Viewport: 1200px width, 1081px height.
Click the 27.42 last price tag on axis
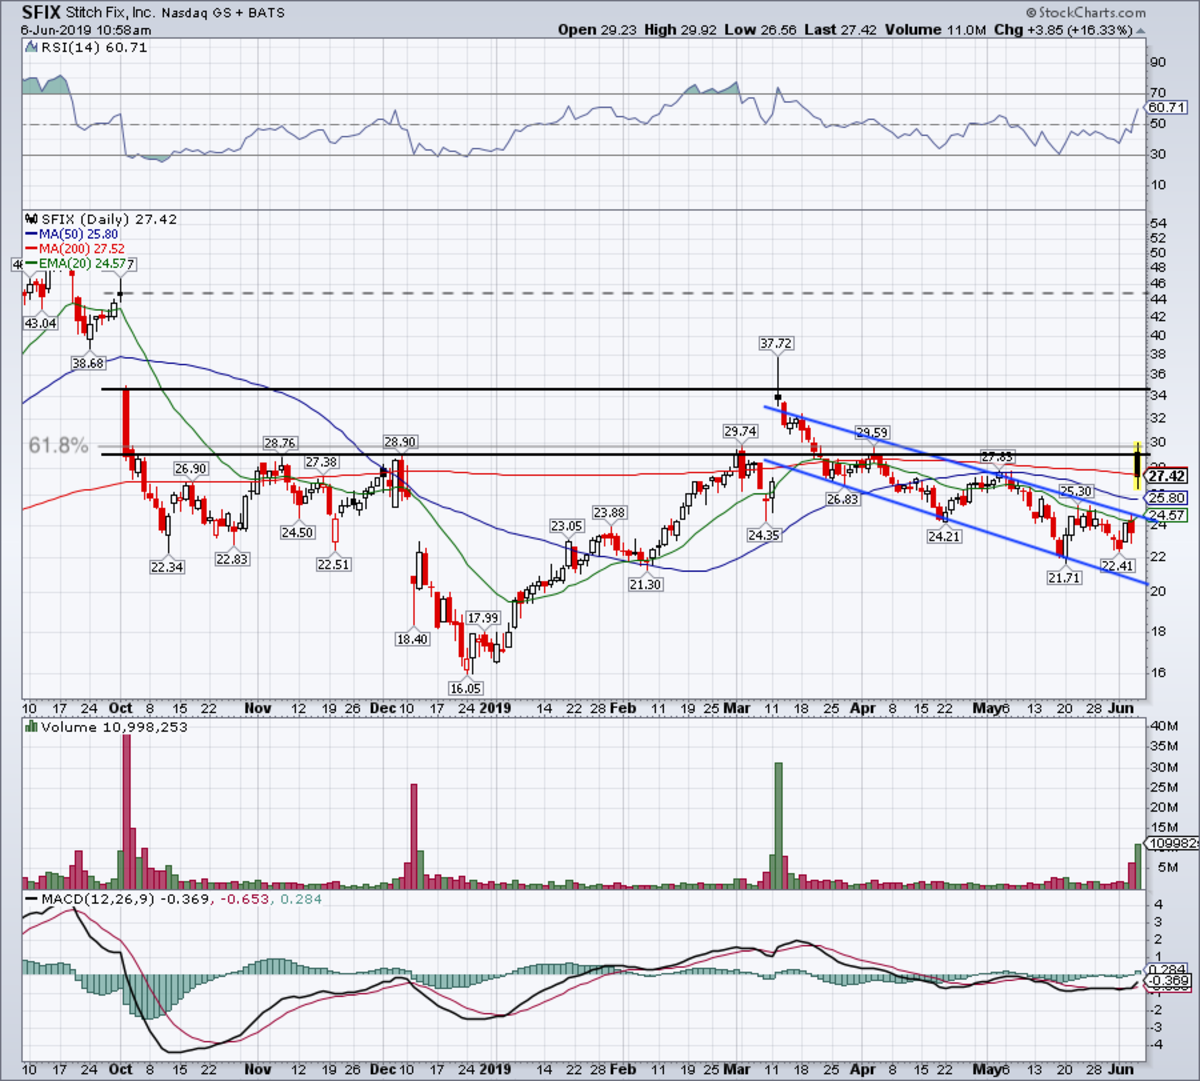pyautogui.click(x=1167, y=477)
